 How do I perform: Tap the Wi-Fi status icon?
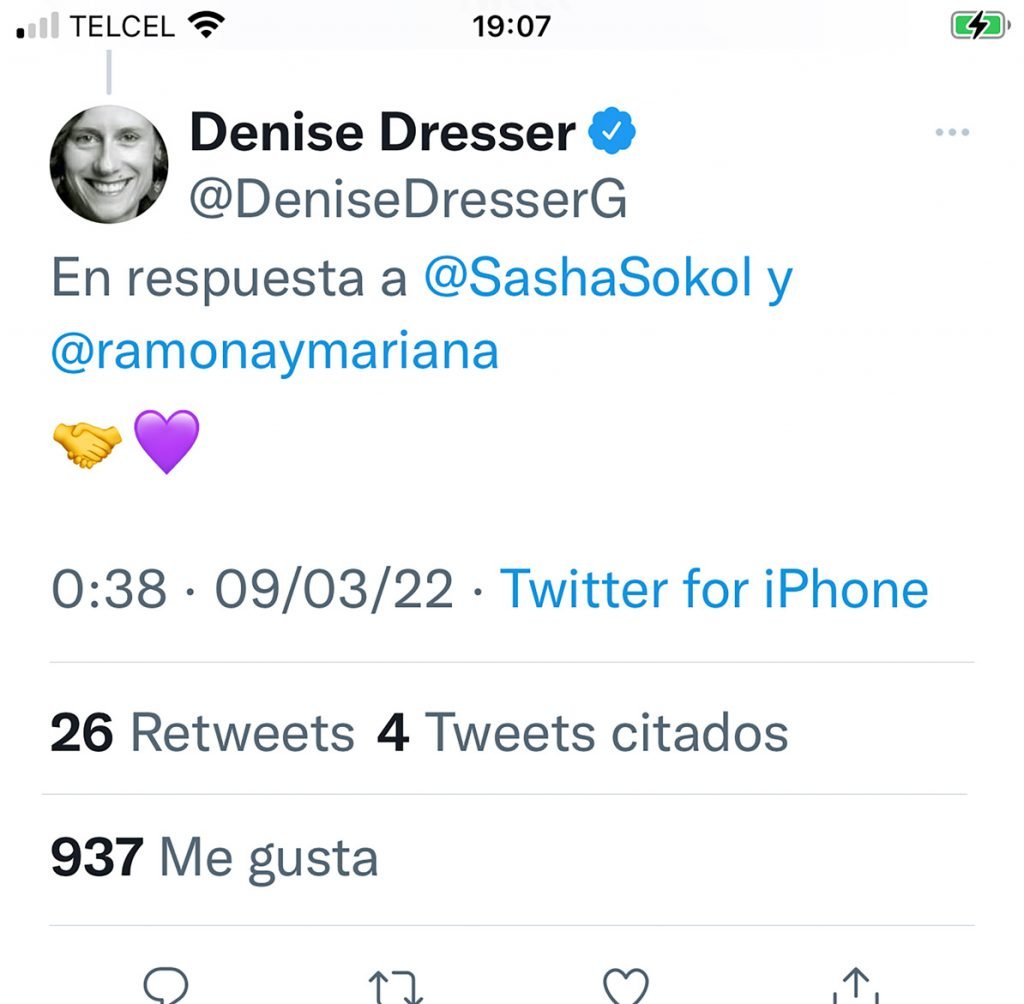pos(207,25)
